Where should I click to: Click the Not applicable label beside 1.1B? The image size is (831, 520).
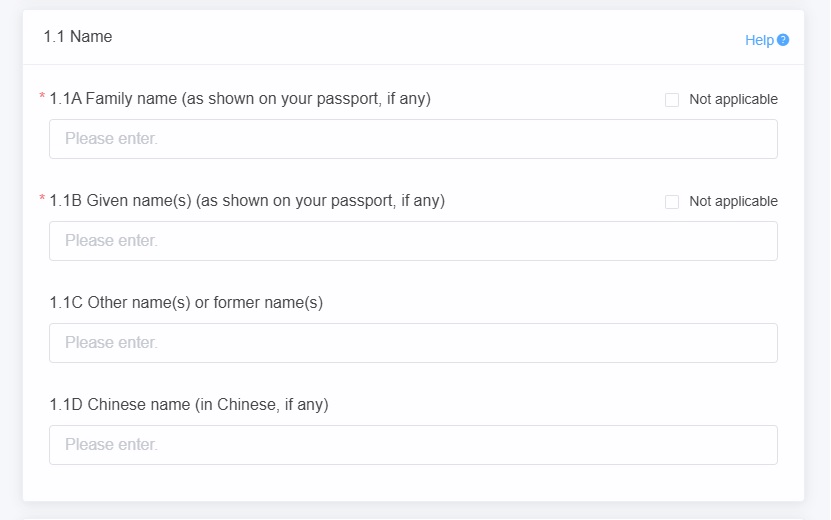point(733,201)
